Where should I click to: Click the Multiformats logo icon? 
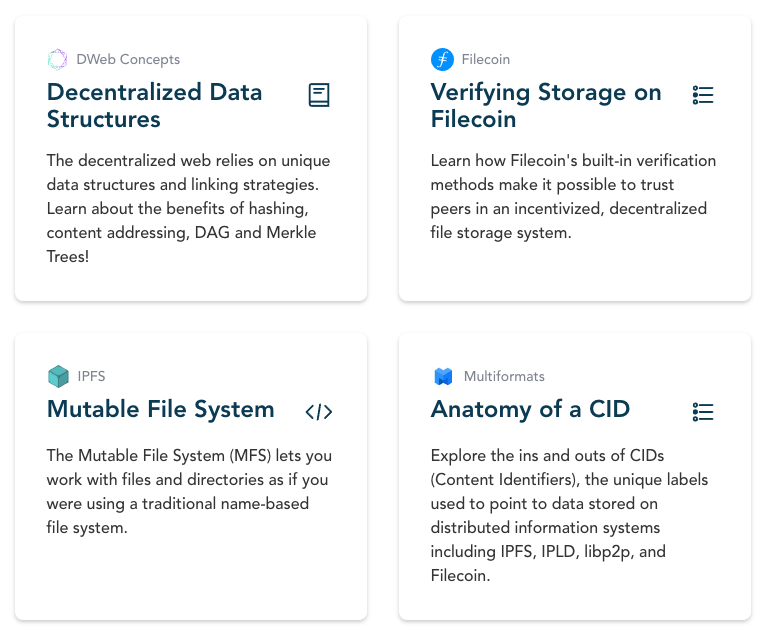point(443,376)
